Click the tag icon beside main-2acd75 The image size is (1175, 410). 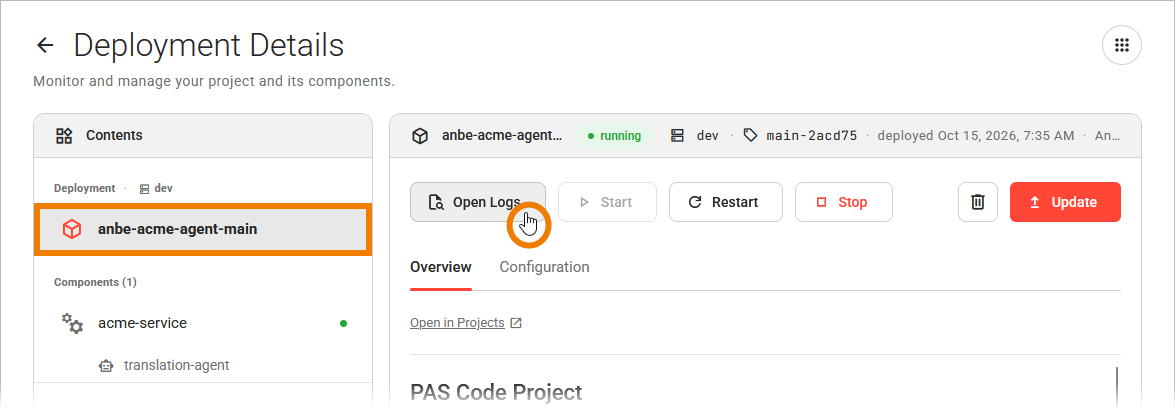[750, 136]
